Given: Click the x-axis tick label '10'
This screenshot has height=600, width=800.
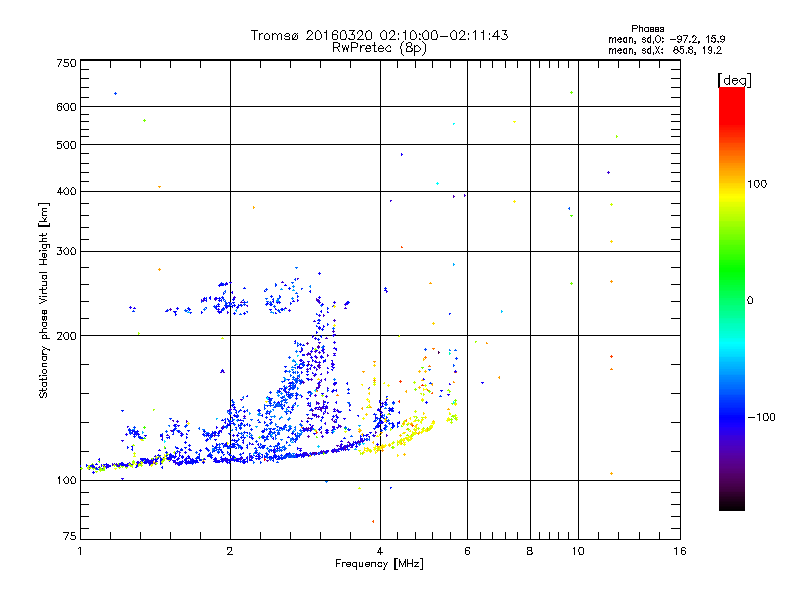Looking at the screenshot, I should tap(578, 551).
